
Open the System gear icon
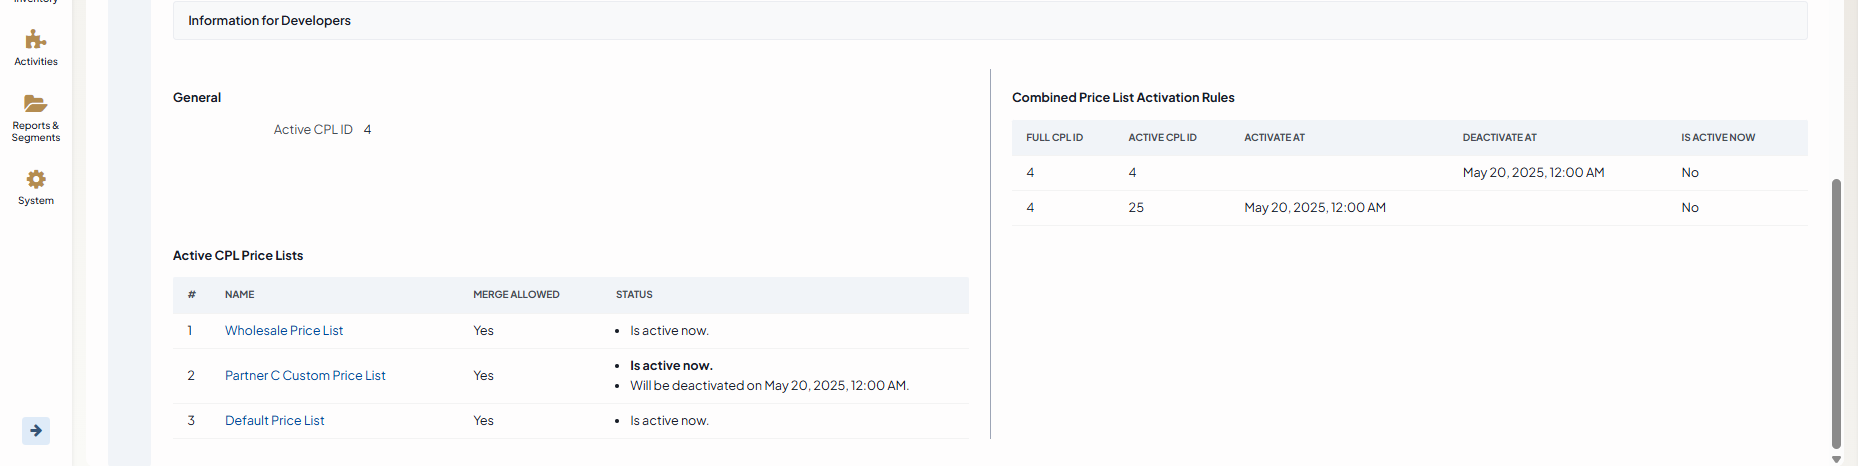pos(36,179)
